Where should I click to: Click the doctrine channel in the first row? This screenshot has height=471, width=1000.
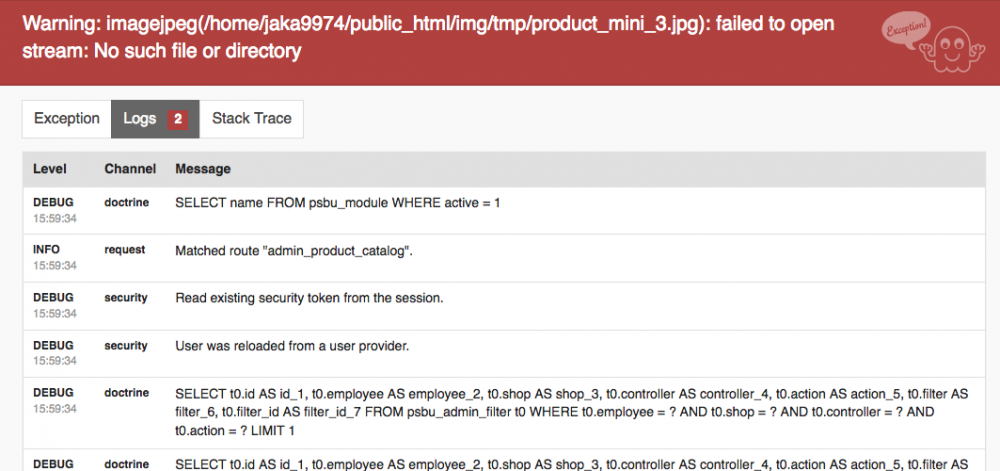[127, 202]
